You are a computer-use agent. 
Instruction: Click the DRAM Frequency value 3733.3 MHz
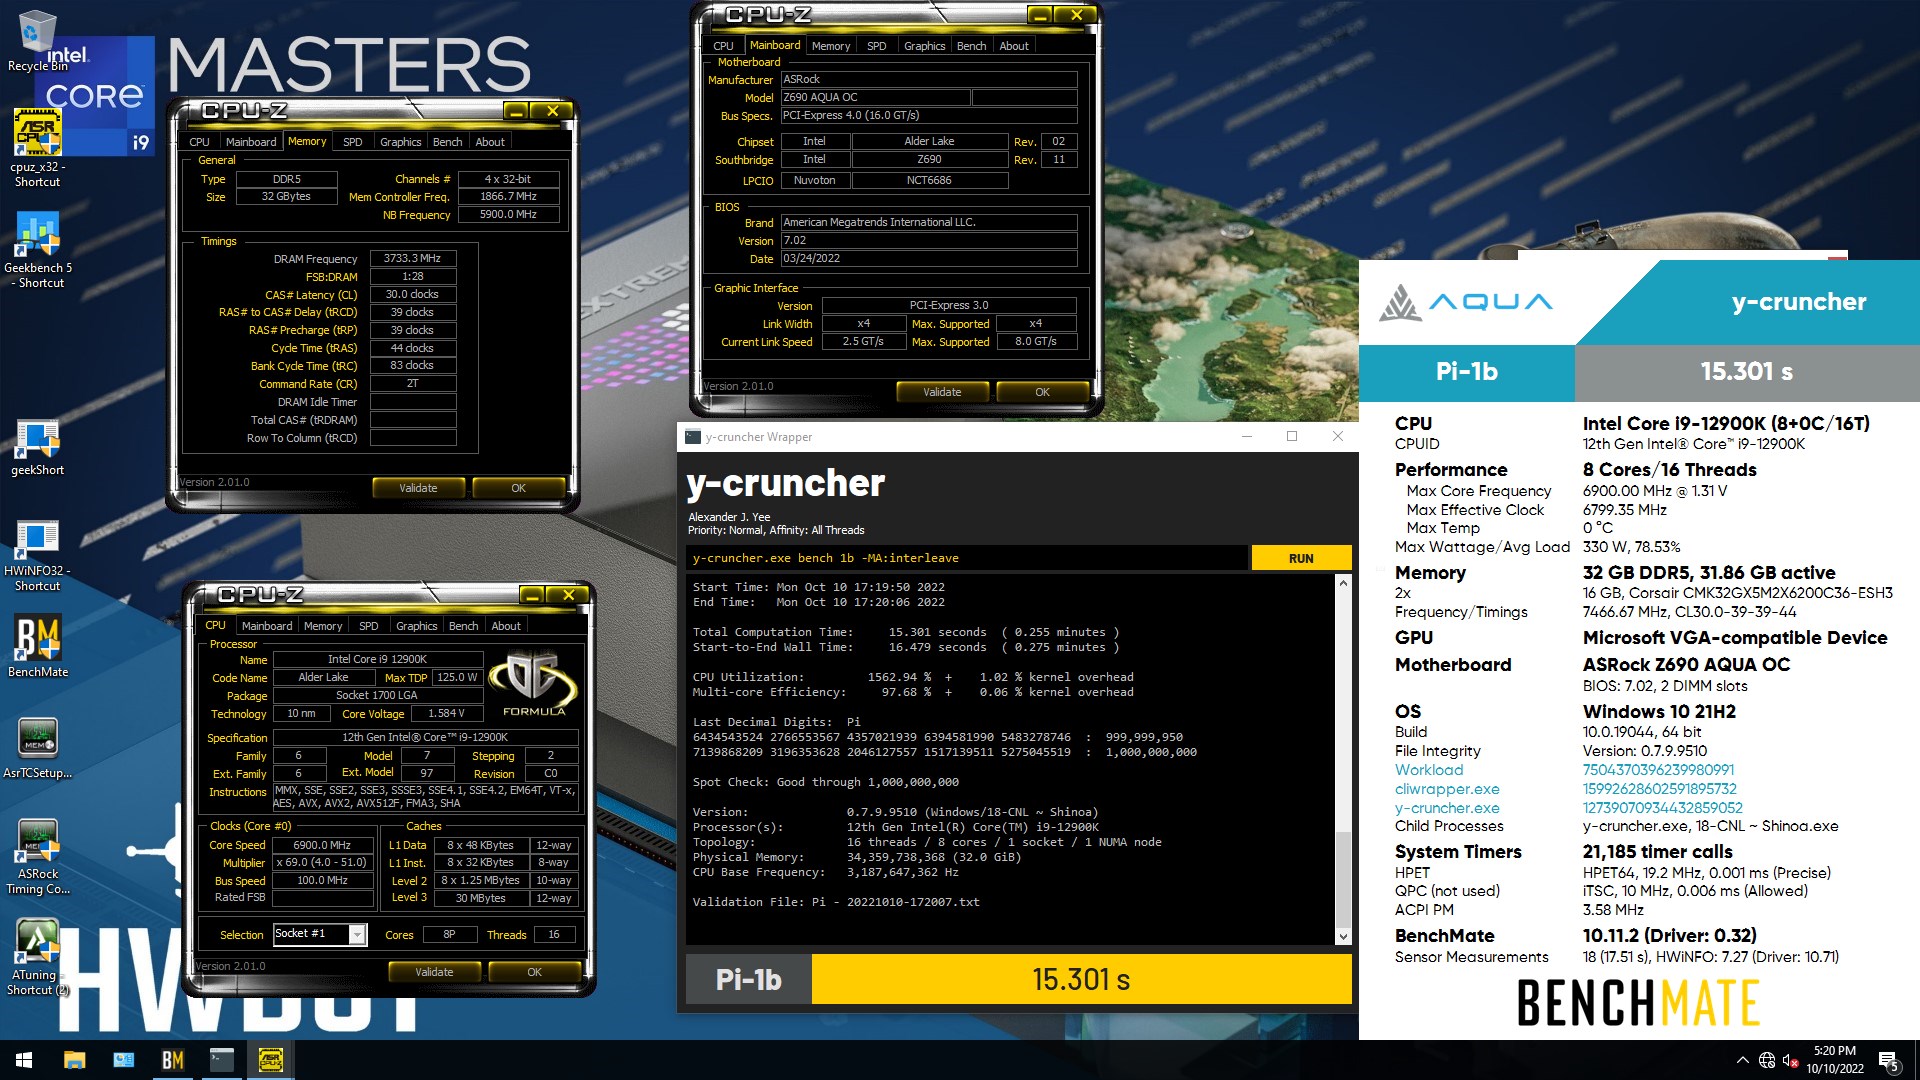[x=412, y=258]
